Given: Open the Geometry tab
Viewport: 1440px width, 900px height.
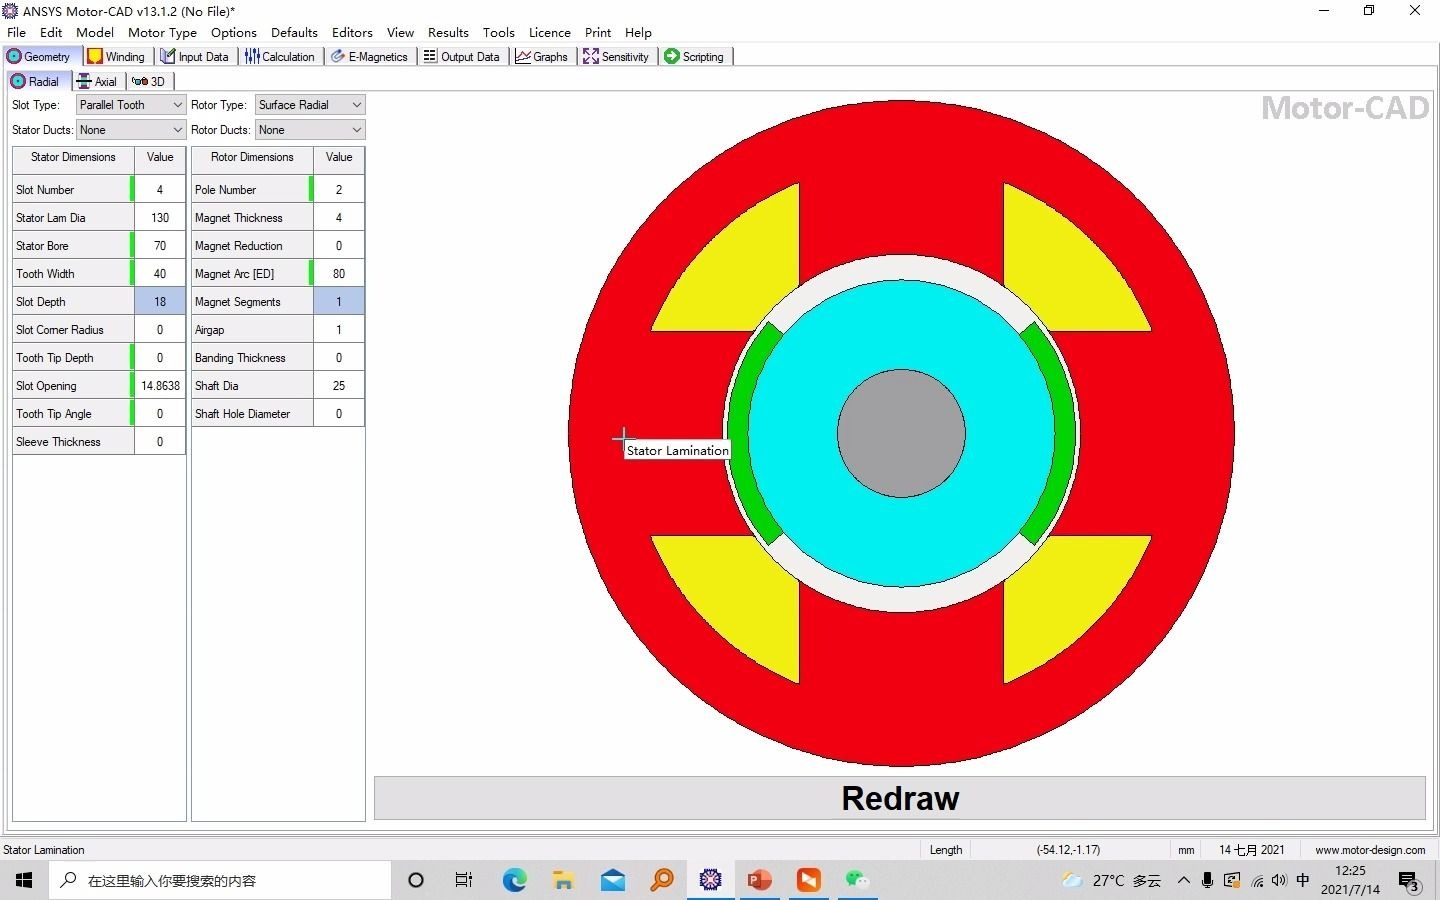Looking at the screenshot, I should click(x=40, y=57).
